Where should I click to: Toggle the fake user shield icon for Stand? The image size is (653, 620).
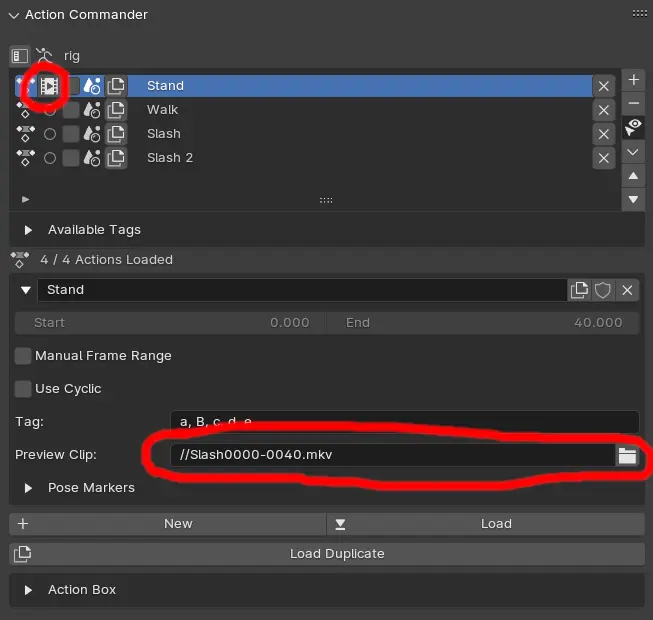pos(603,290)
